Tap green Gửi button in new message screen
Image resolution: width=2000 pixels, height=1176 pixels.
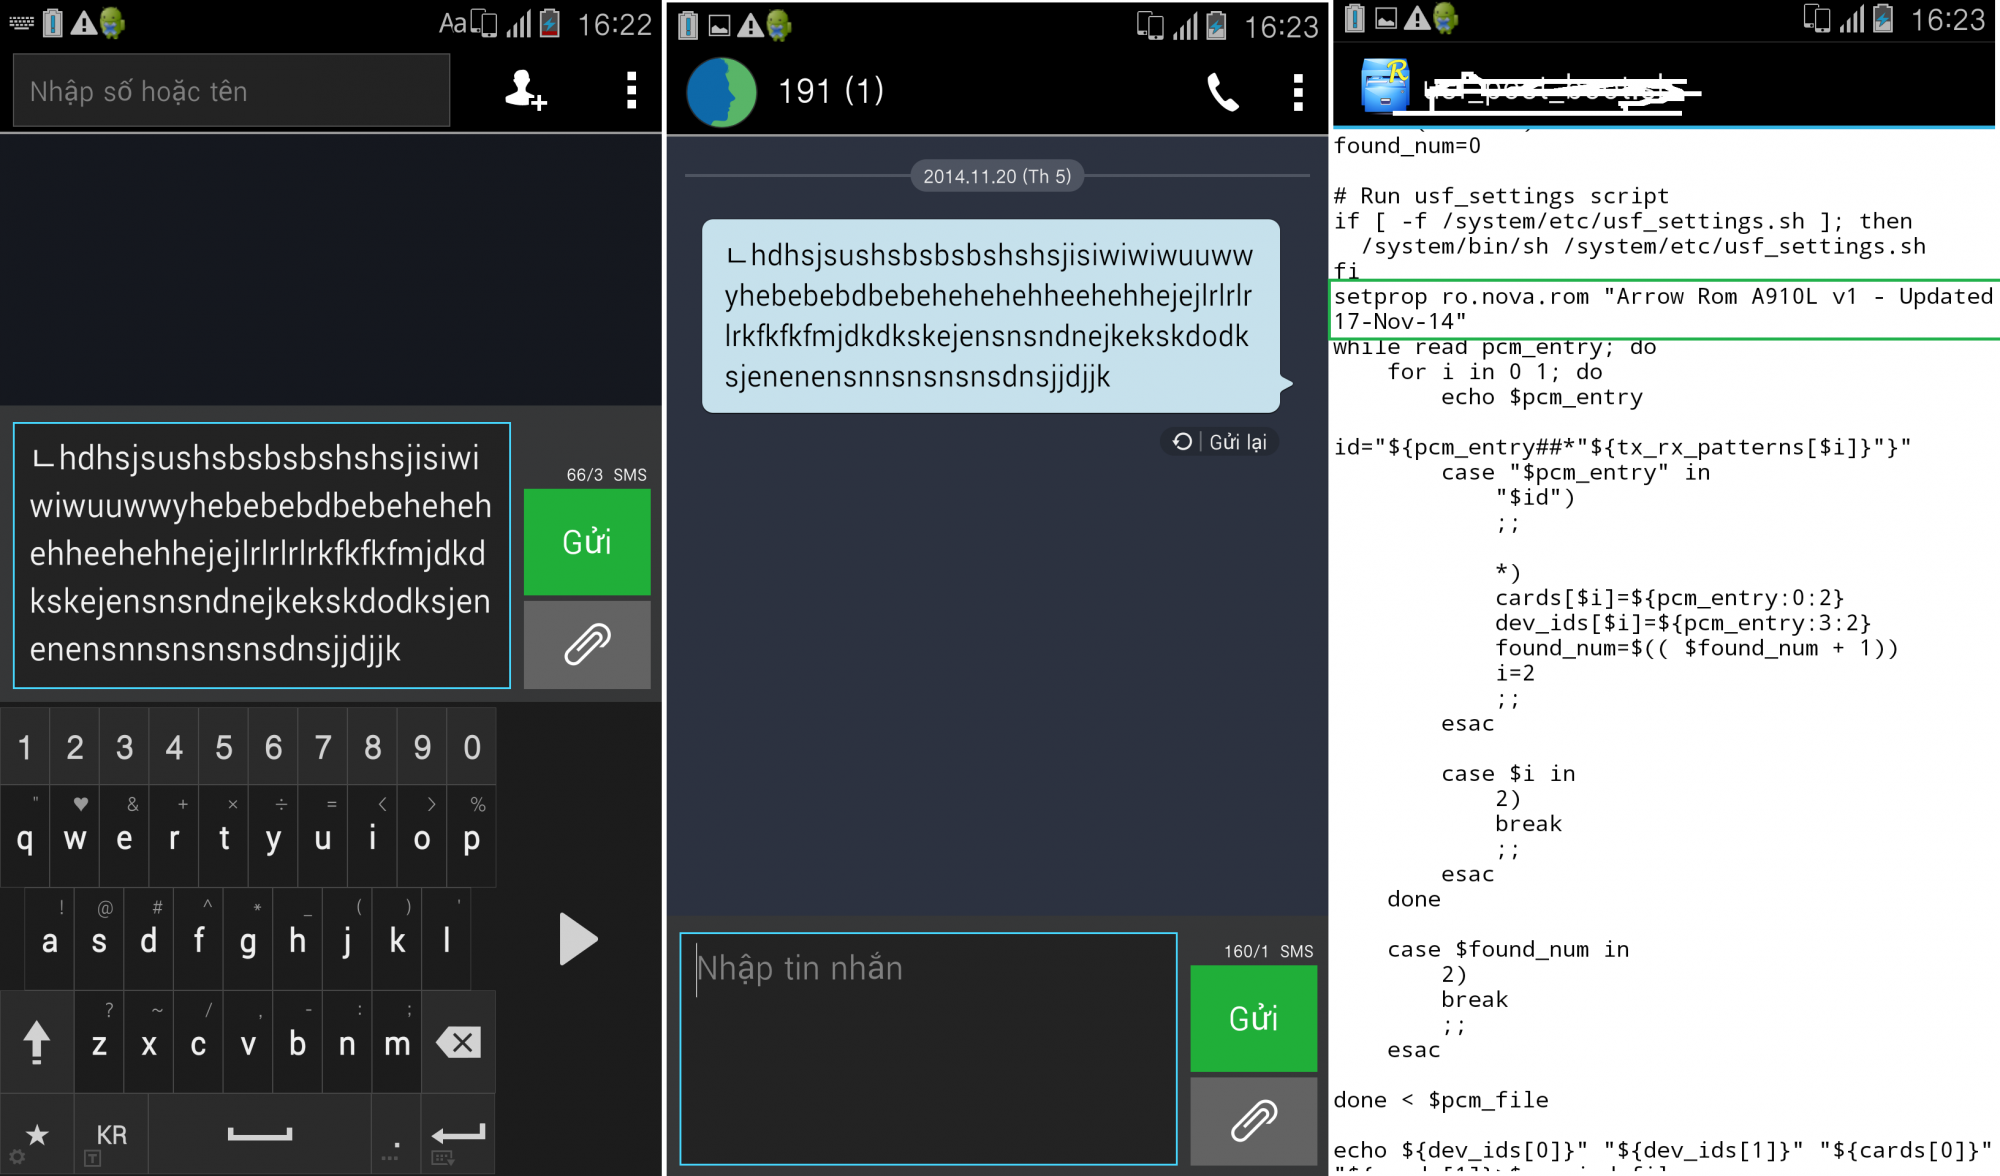coord(587,542)
